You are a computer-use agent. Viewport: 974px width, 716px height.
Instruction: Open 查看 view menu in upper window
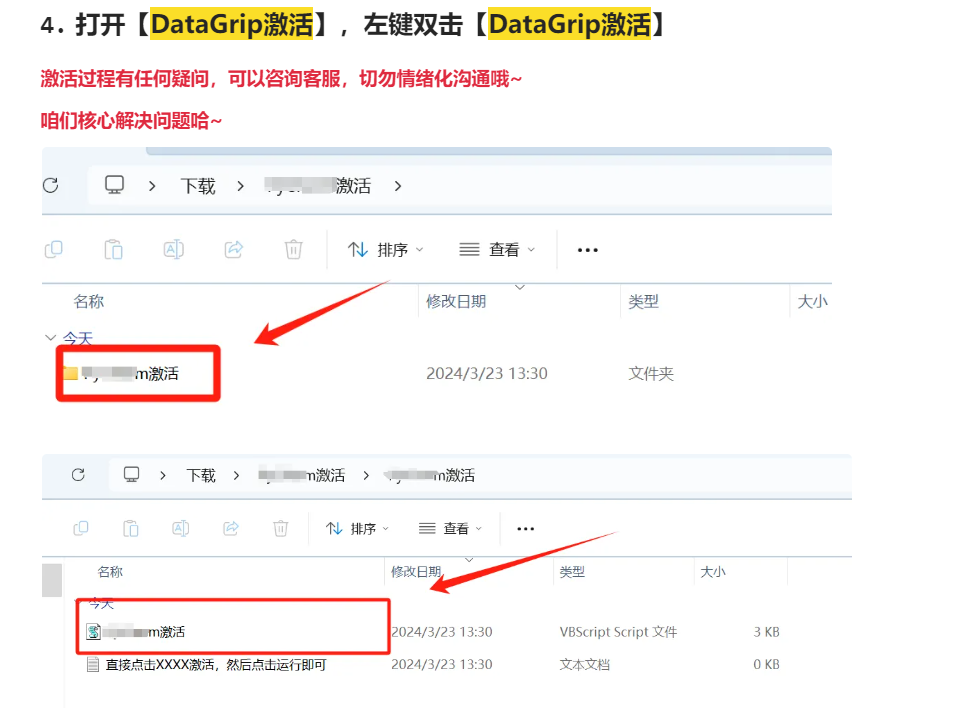pyautogui.click(x=497, y=250)
